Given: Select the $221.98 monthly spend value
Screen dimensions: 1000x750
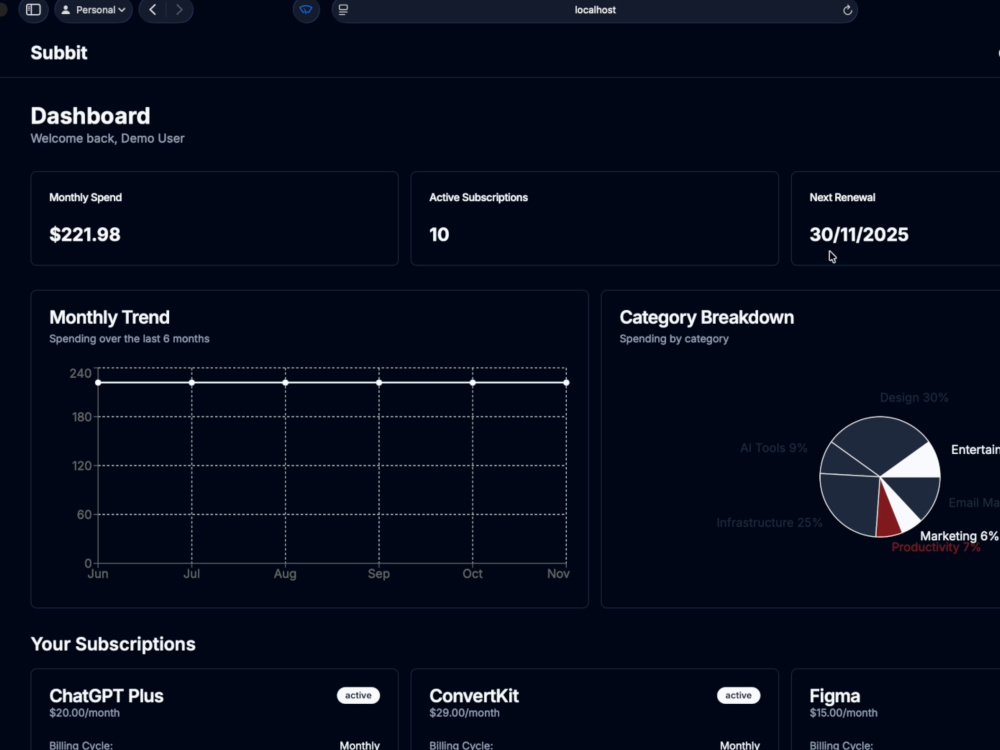Looking at the screenshot, I should pyautogui.click(x=85, y=235).
